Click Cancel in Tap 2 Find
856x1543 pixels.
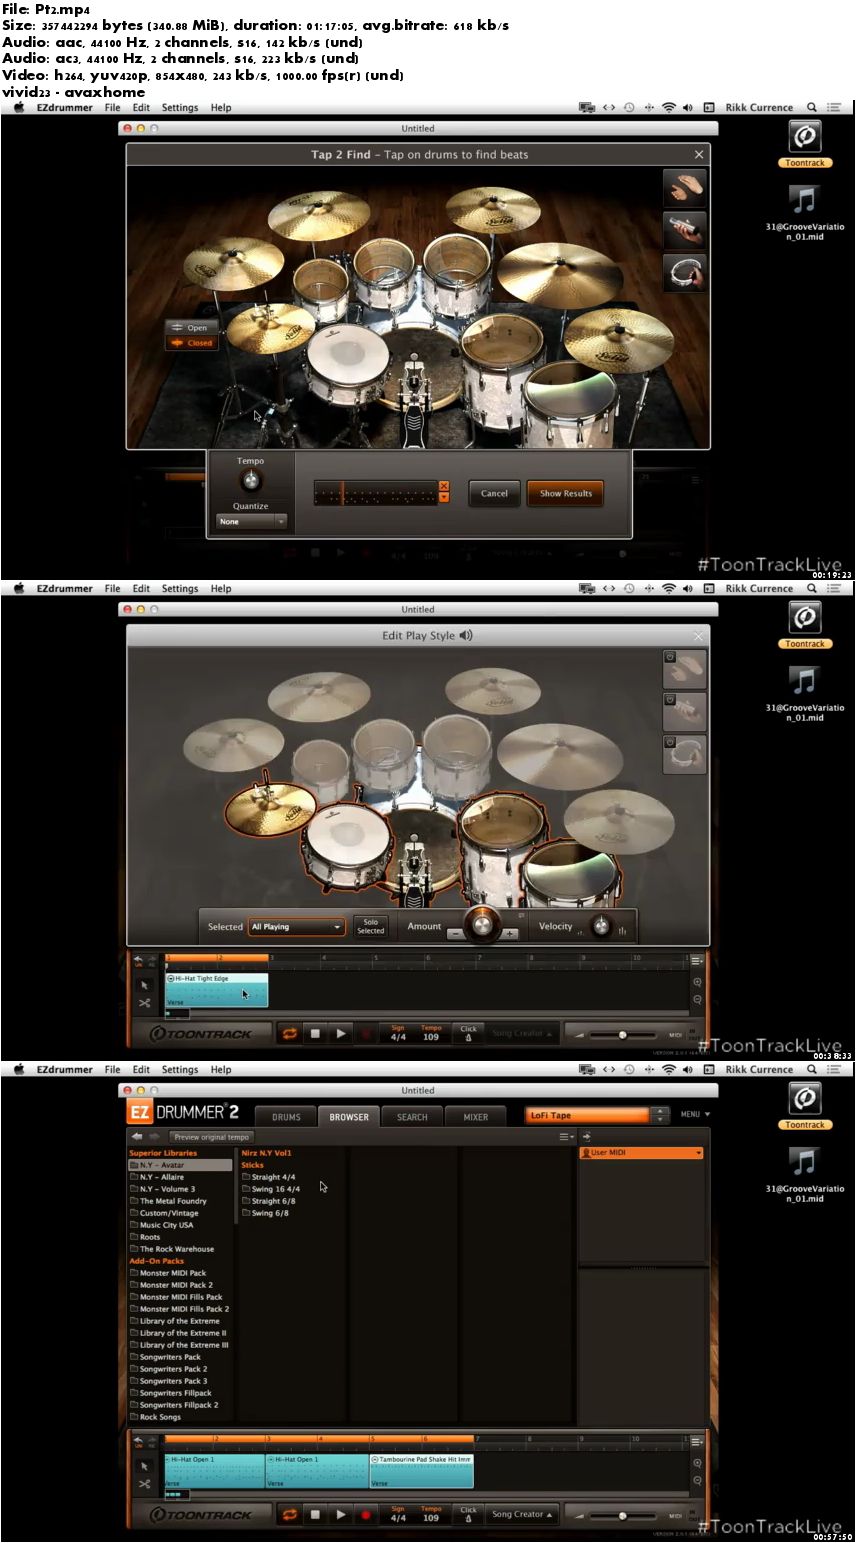tap(494, 493)
